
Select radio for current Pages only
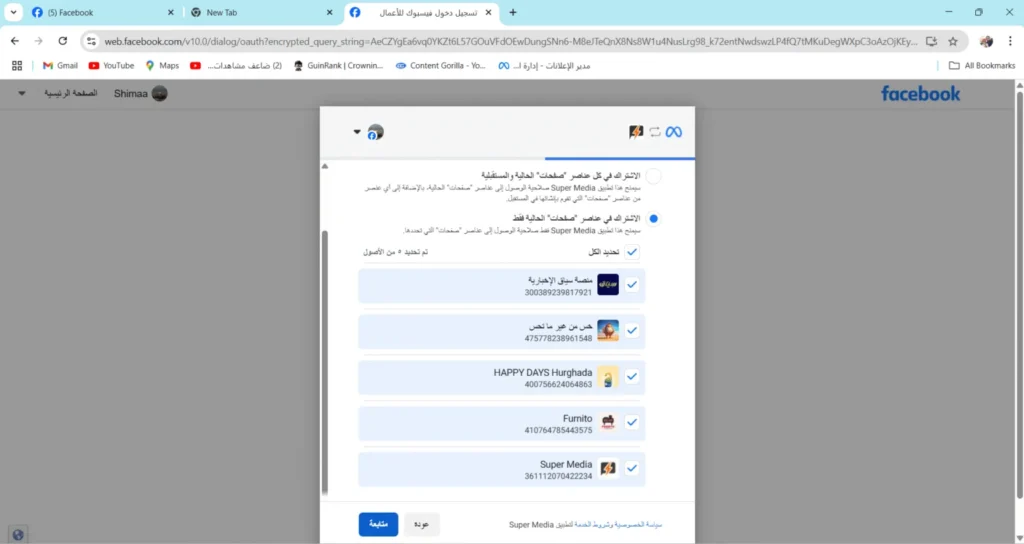[x=653, y=219]
